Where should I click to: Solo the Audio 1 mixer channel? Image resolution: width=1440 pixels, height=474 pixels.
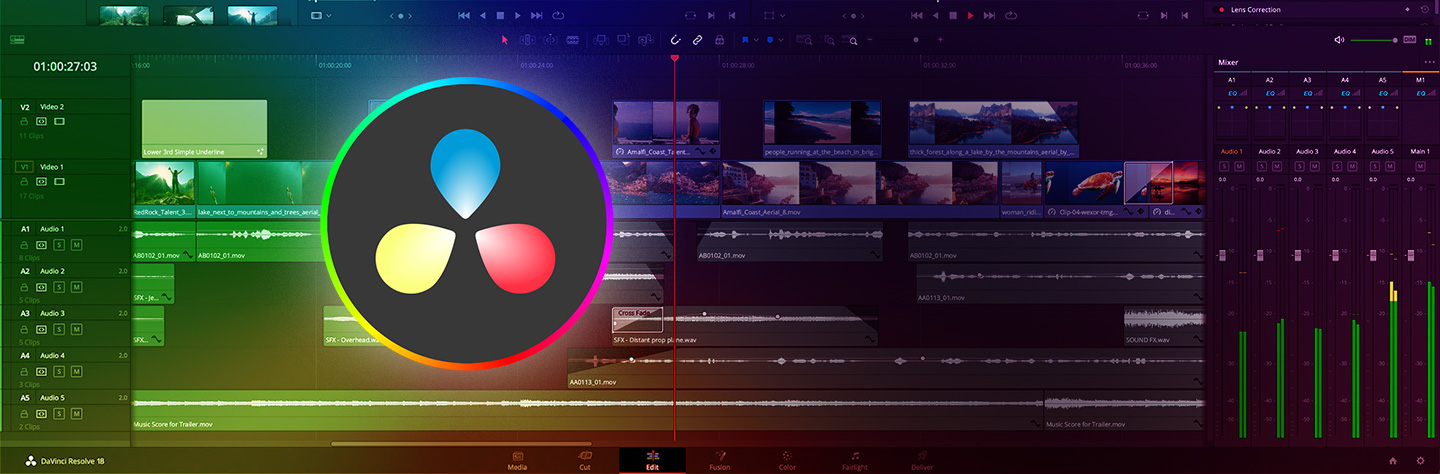(x=1226, y=165)
